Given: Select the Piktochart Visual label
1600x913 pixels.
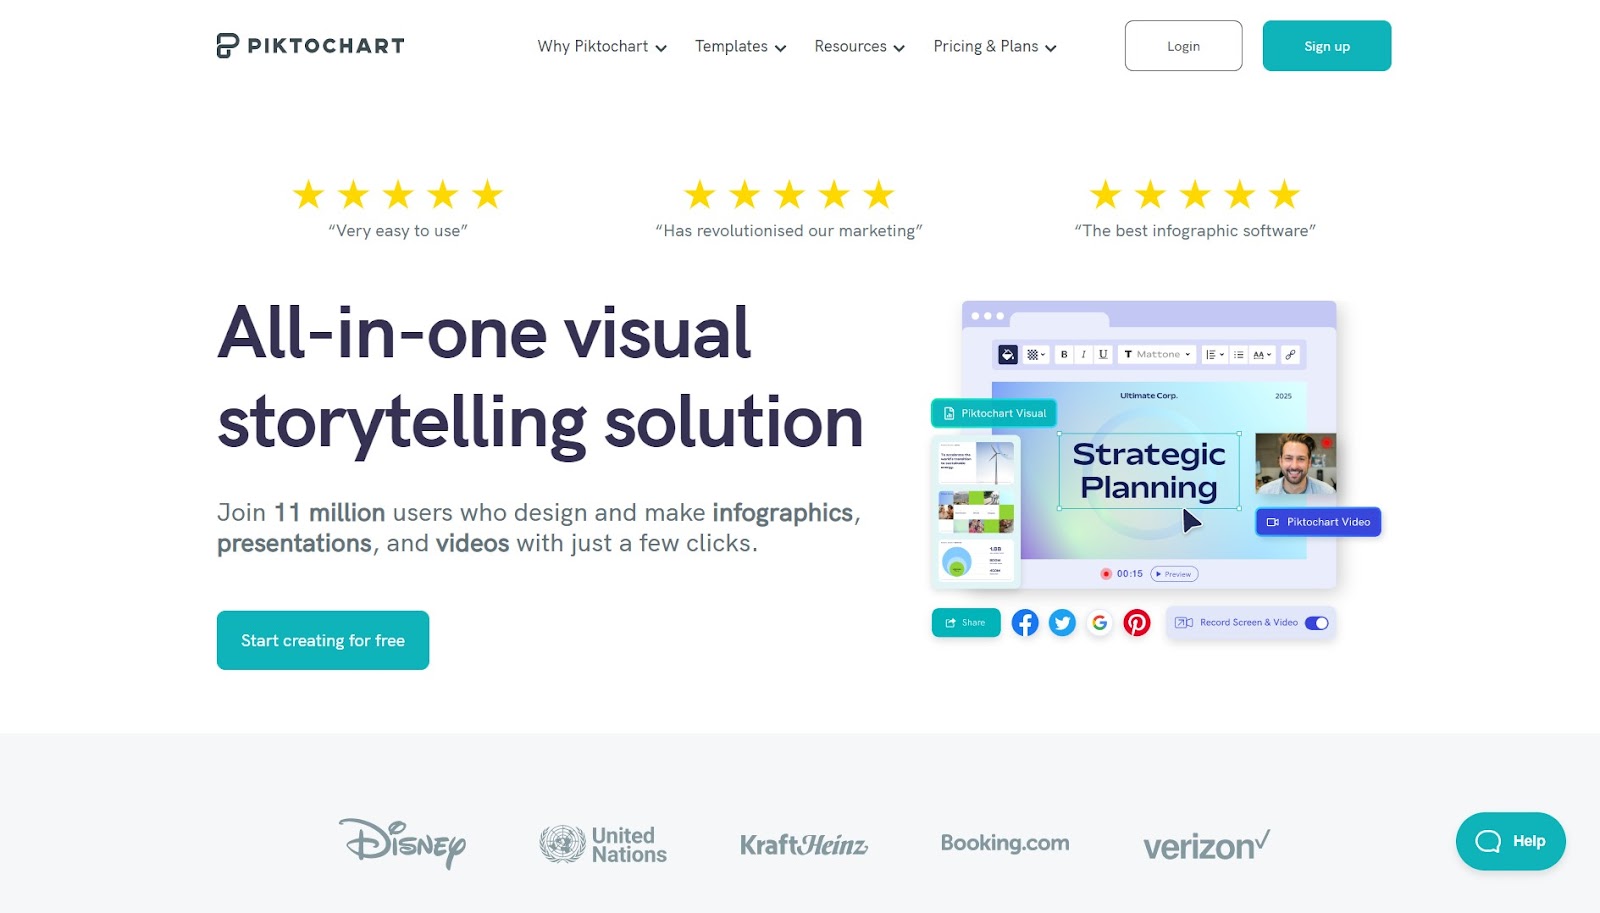Looking at the screenshot, I should [994, 413].
